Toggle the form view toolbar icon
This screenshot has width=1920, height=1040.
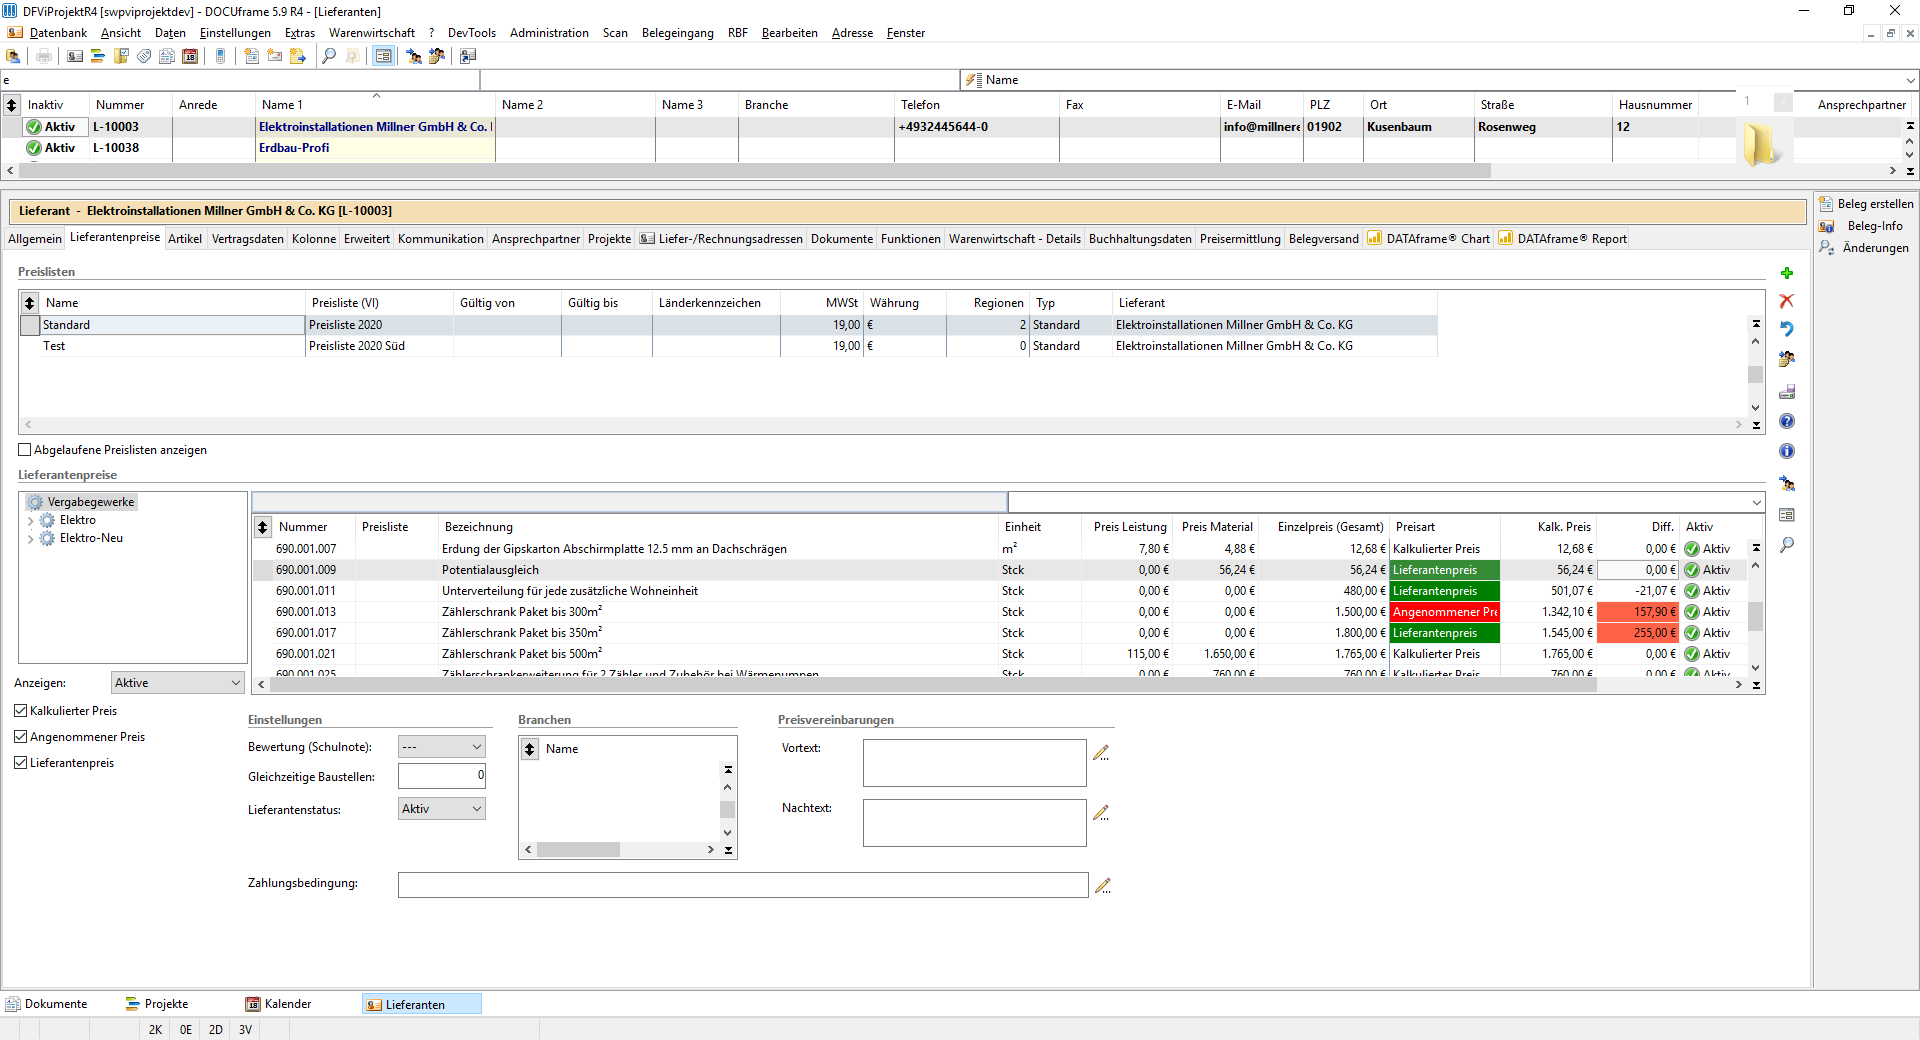[383, 56]
